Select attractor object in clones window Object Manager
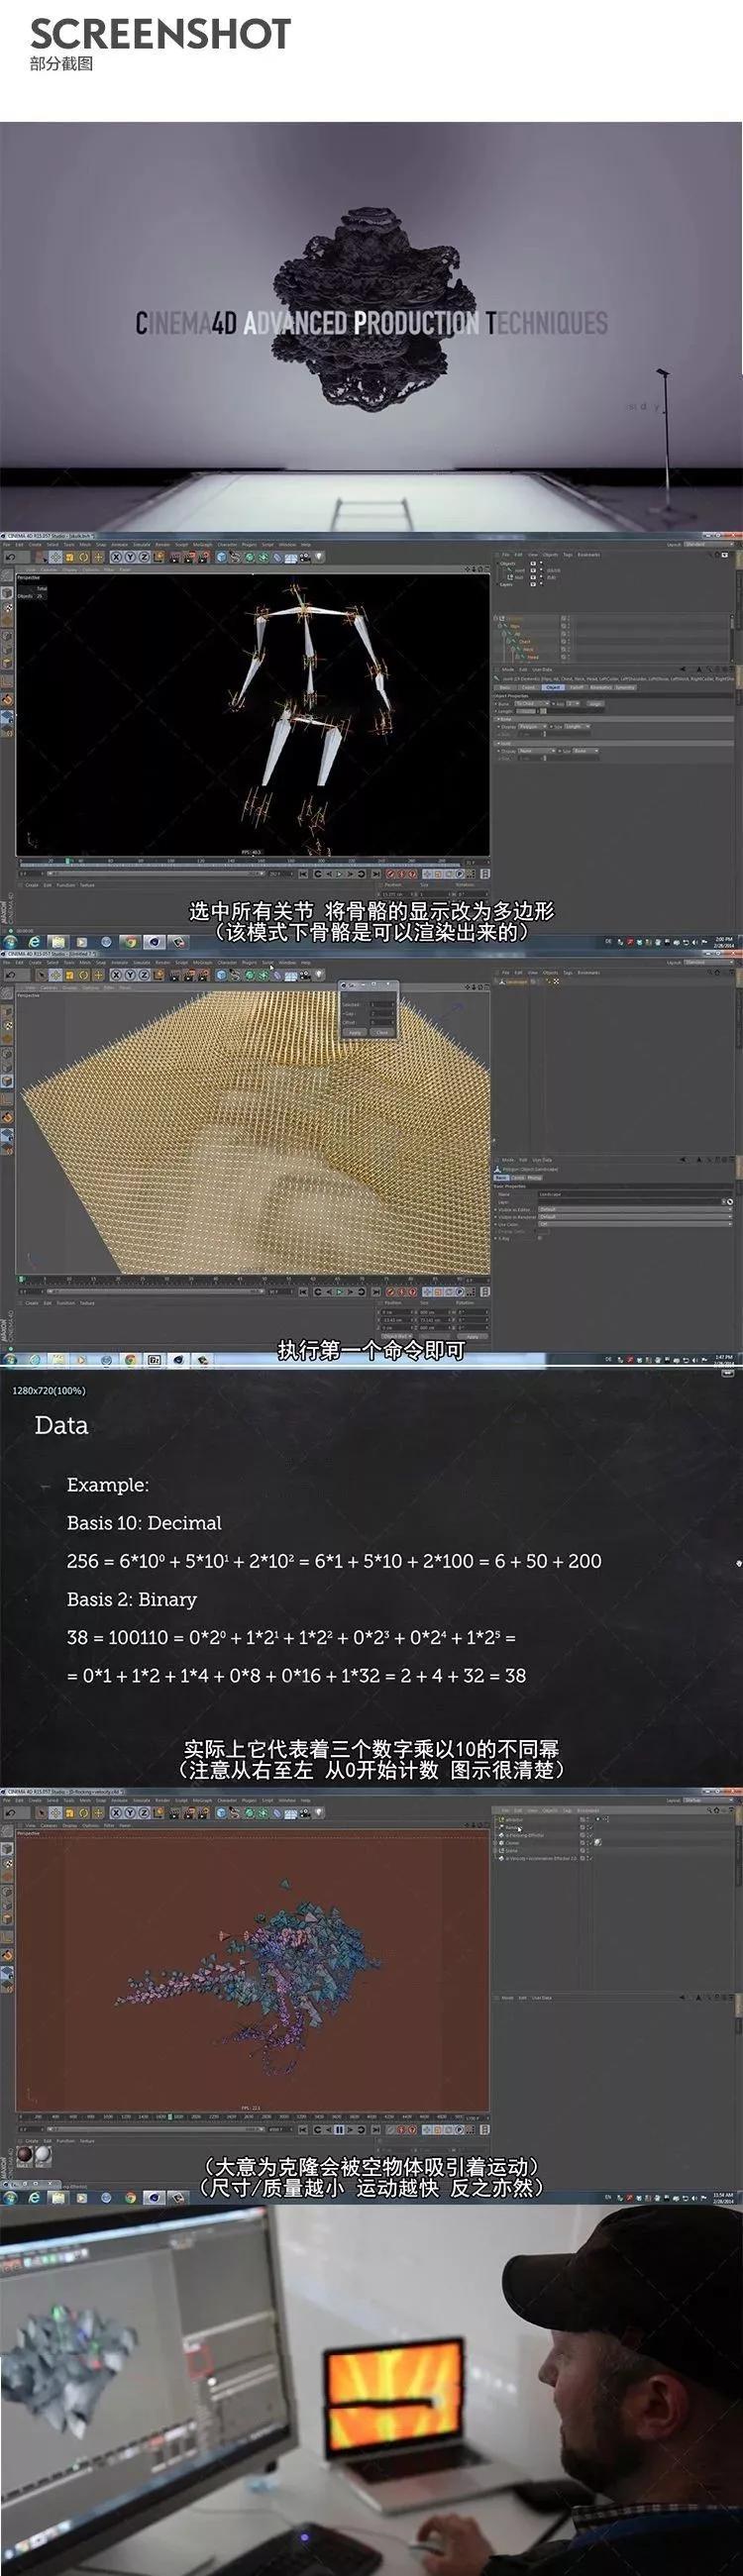This screenshot has height=2576, width=743. point(515,1819)
